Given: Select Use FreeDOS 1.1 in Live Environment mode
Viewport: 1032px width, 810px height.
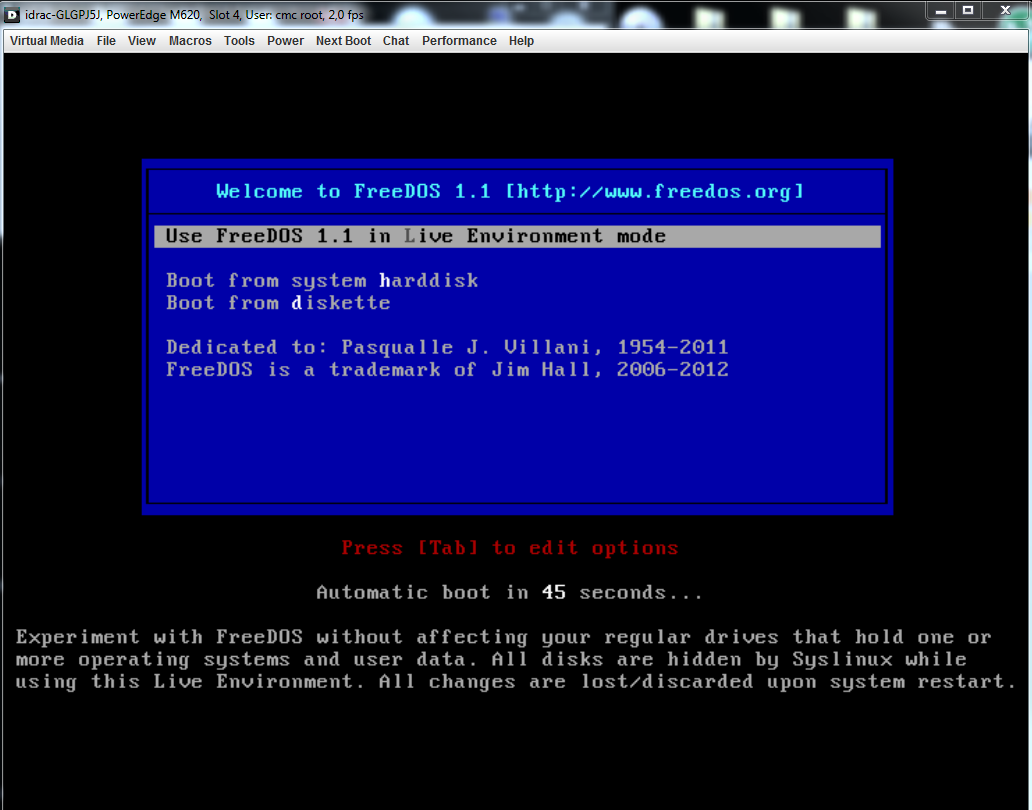Looking at the screenshot, I should coord(517,236).
